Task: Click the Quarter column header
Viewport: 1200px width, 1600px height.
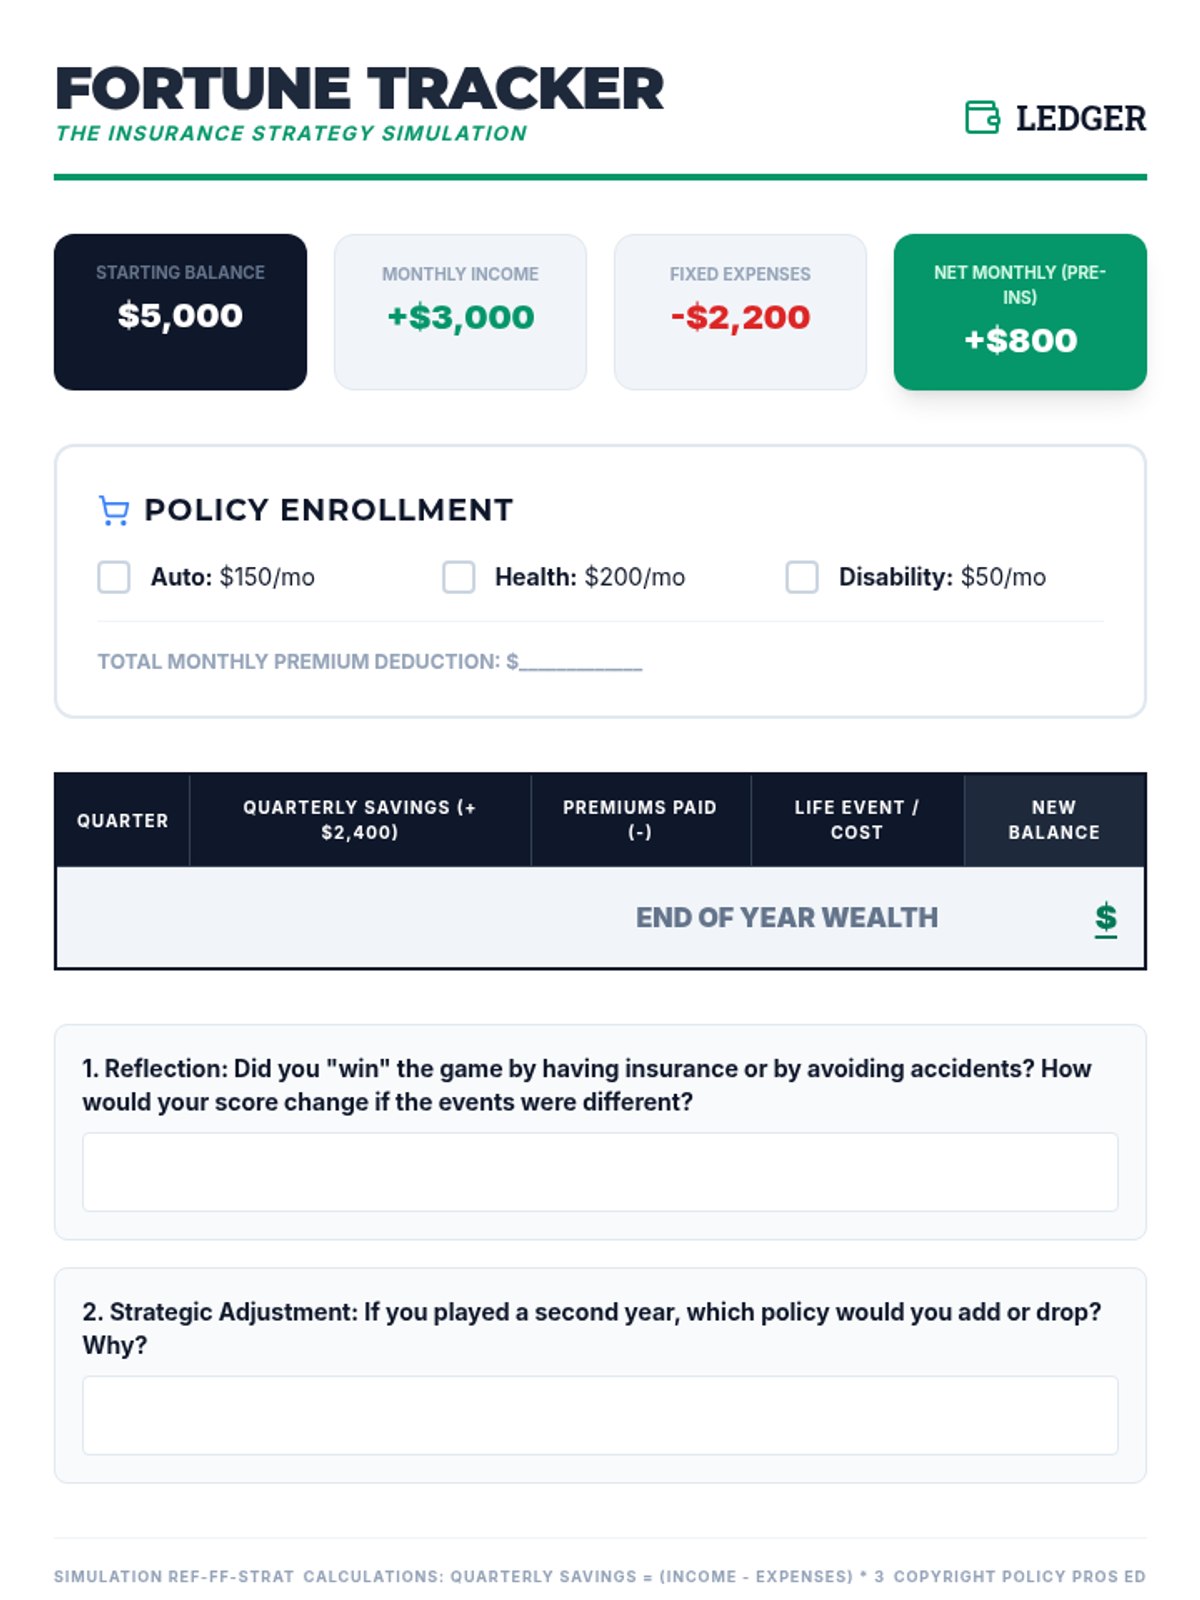Action: 122,820
